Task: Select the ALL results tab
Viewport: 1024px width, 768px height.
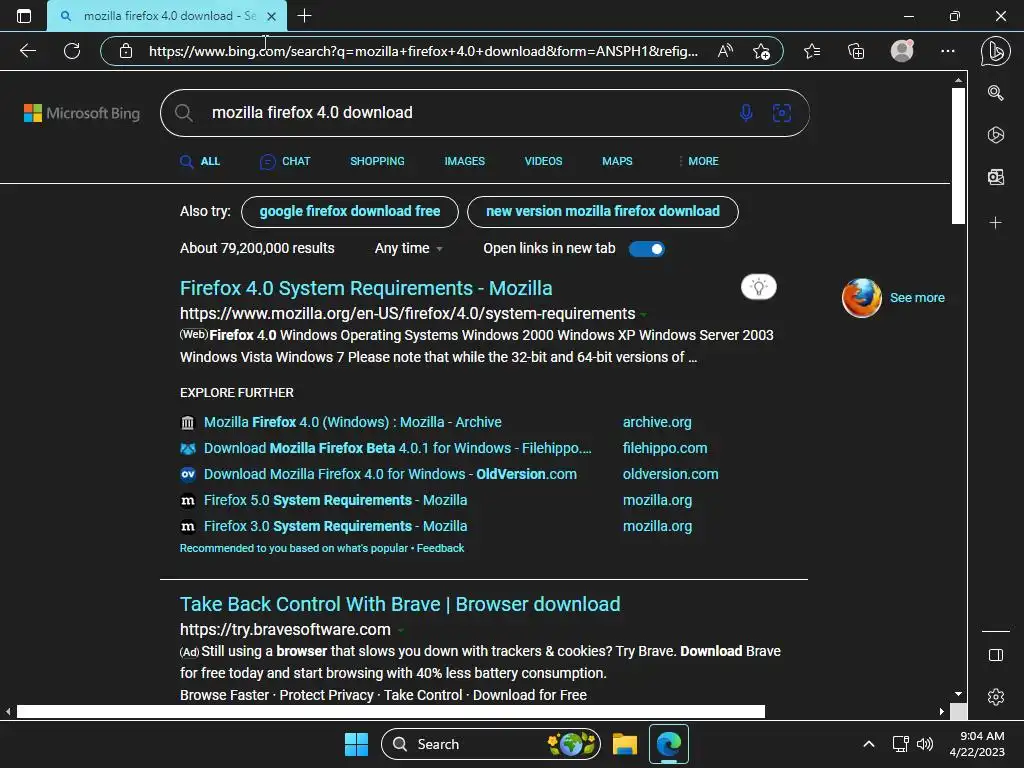Action: click(200, 161)
